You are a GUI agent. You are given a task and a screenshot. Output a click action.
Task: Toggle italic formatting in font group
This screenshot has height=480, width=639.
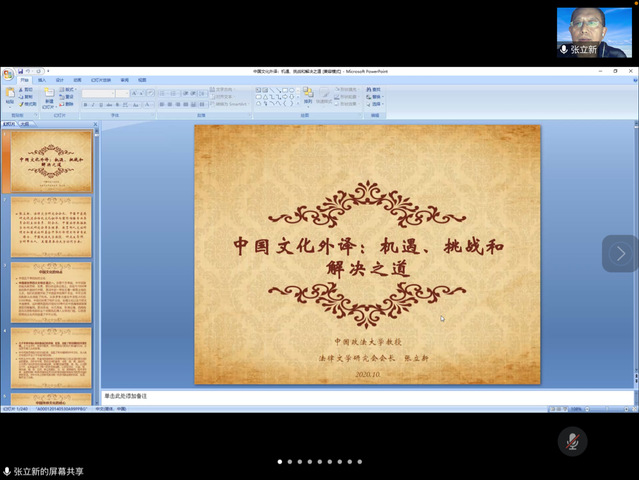click(x=93, y=104)
